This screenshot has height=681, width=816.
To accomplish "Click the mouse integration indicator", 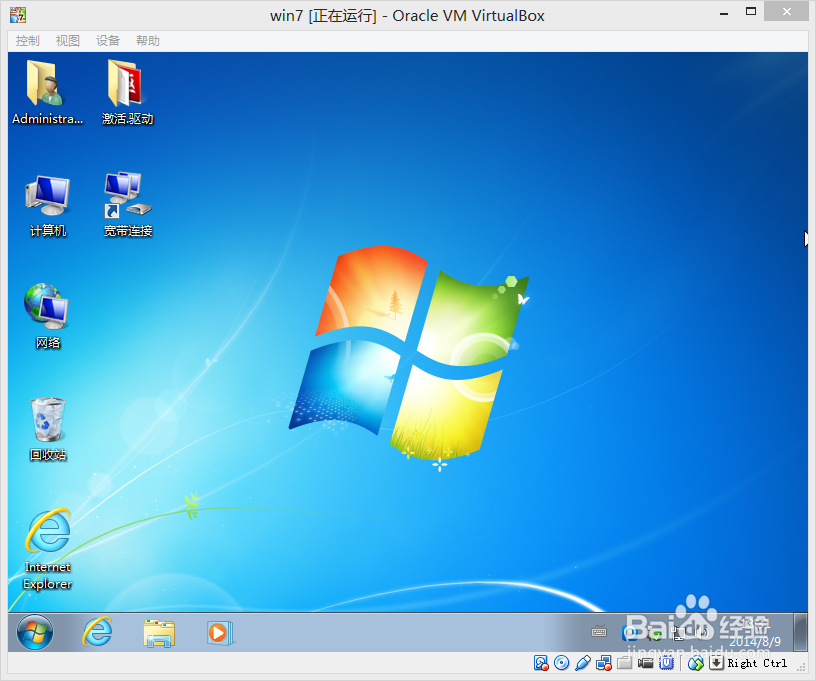I will tap(695, 663).
